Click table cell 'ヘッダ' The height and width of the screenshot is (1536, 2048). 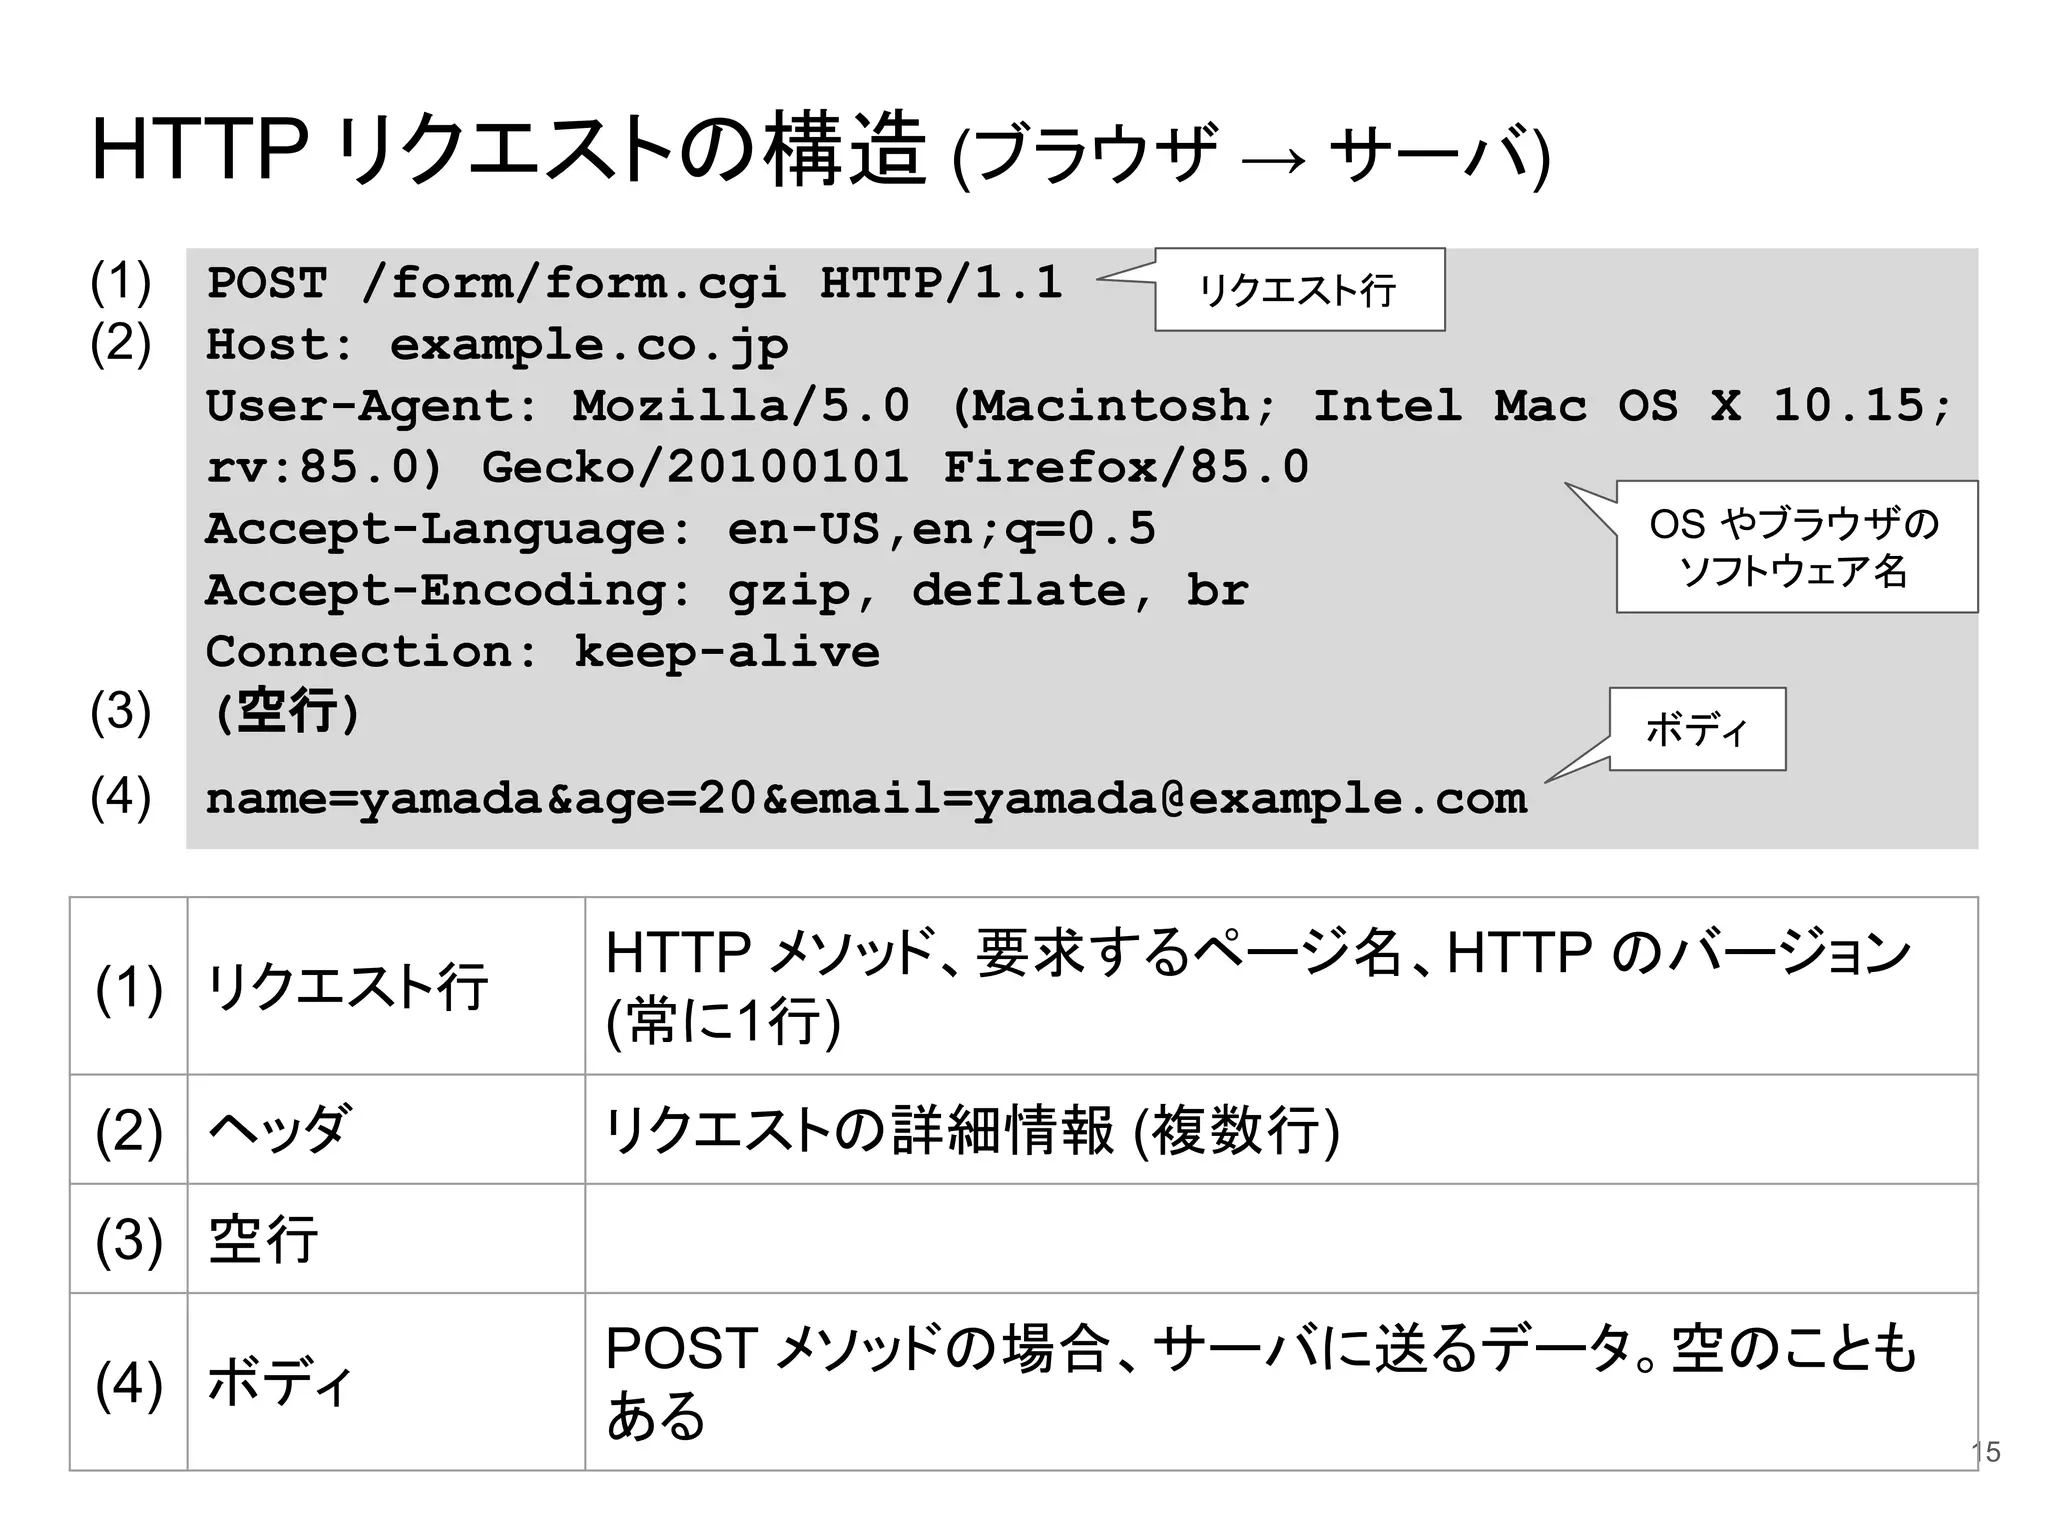pyautogui.click(x=386, y=1130)
